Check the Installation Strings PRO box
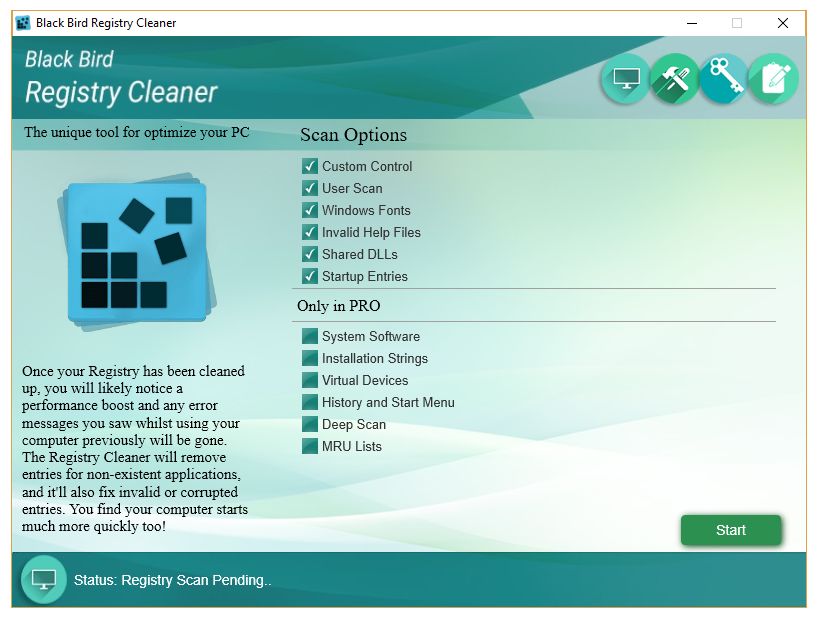Screen dimensions: 834x626 pos(310,358)
